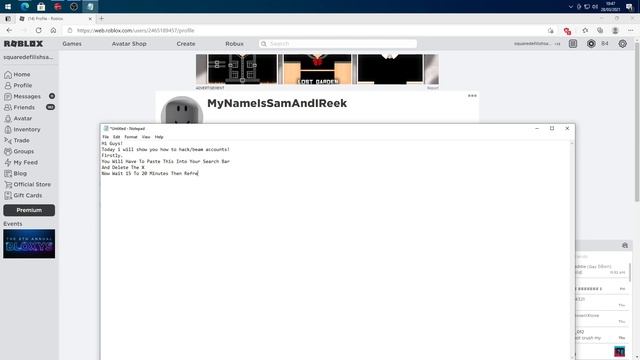640x360 pixels.
Task: Open Friends in the Roblox sidebar
Action: [x=20, y=108]
